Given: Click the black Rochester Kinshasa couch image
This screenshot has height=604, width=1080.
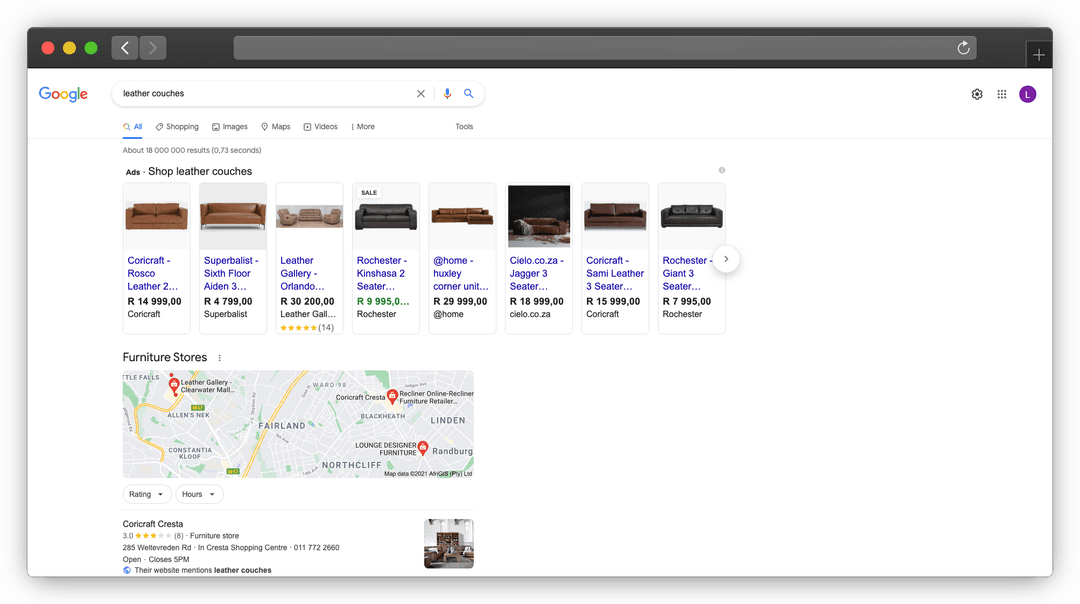Looking at the screenshot, I should (386, 217).
